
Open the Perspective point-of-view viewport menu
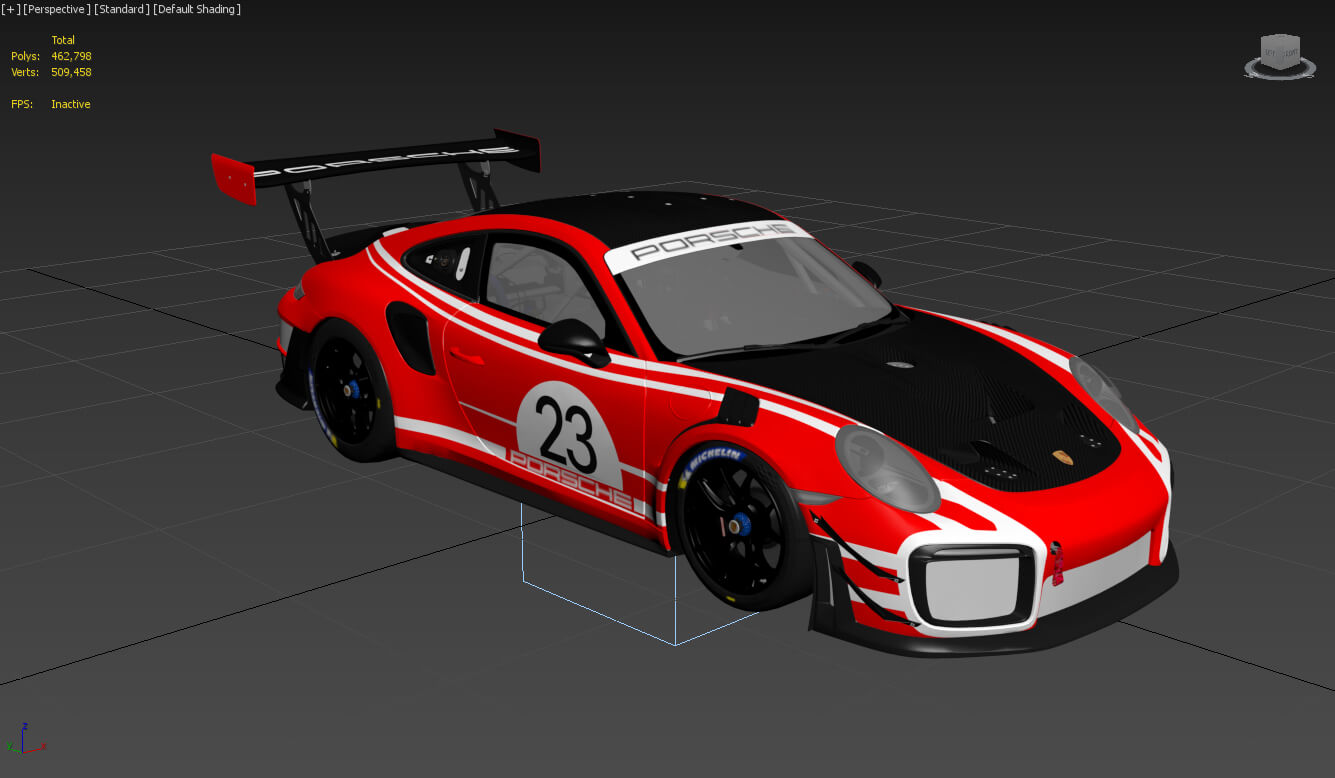tap(57, 9)
